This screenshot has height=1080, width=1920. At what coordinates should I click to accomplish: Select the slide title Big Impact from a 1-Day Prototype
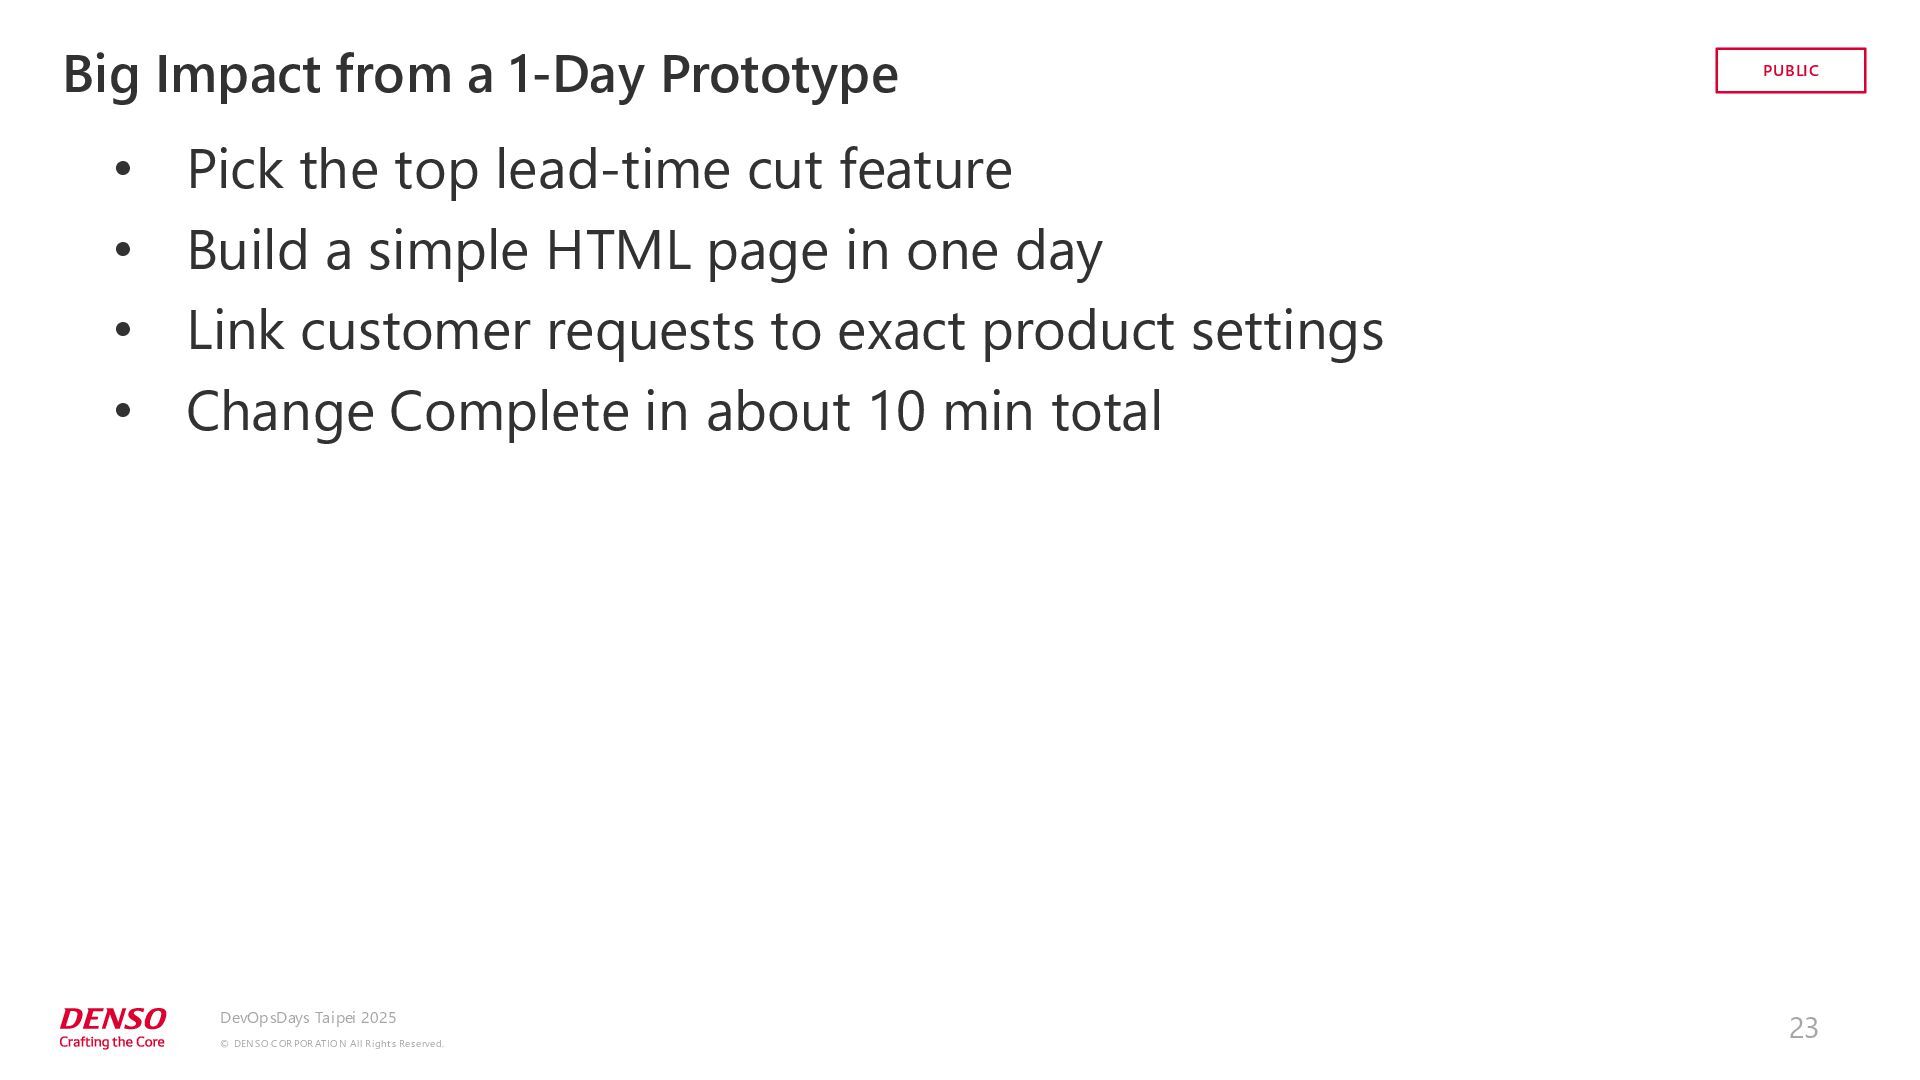481,74
